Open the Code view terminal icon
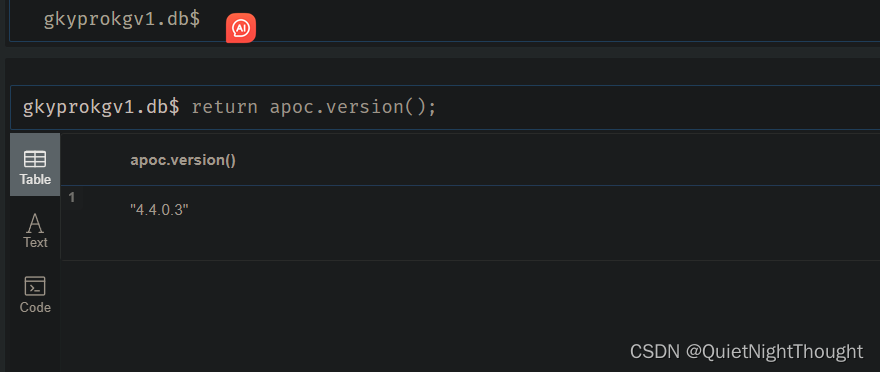Viewport: 880px width, 372px height. tap(35, 286)
